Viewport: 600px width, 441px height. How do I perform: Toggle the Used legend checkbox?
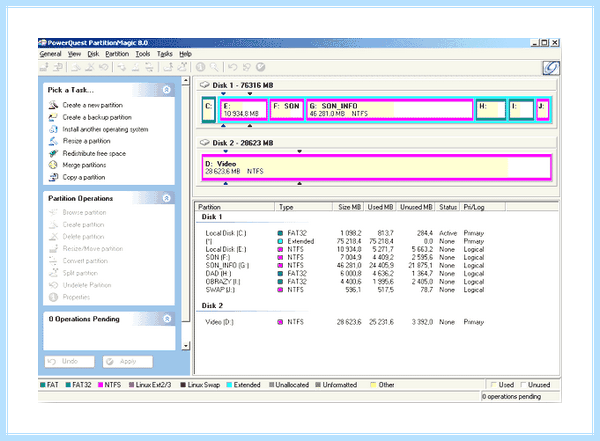point(494,385)
